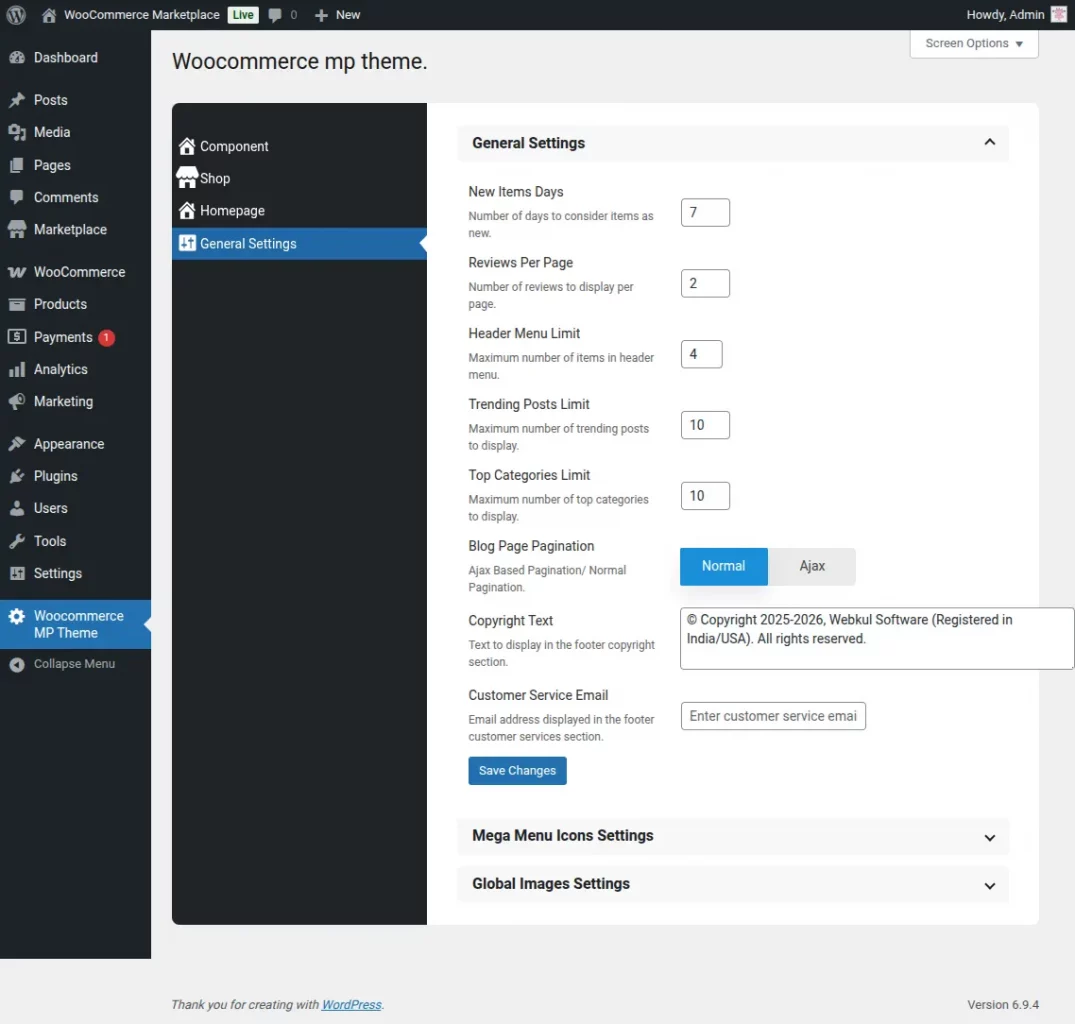Click the Collapse Menu arrow icon
The image size is (1075, 1024).
[x=17, y=664]
